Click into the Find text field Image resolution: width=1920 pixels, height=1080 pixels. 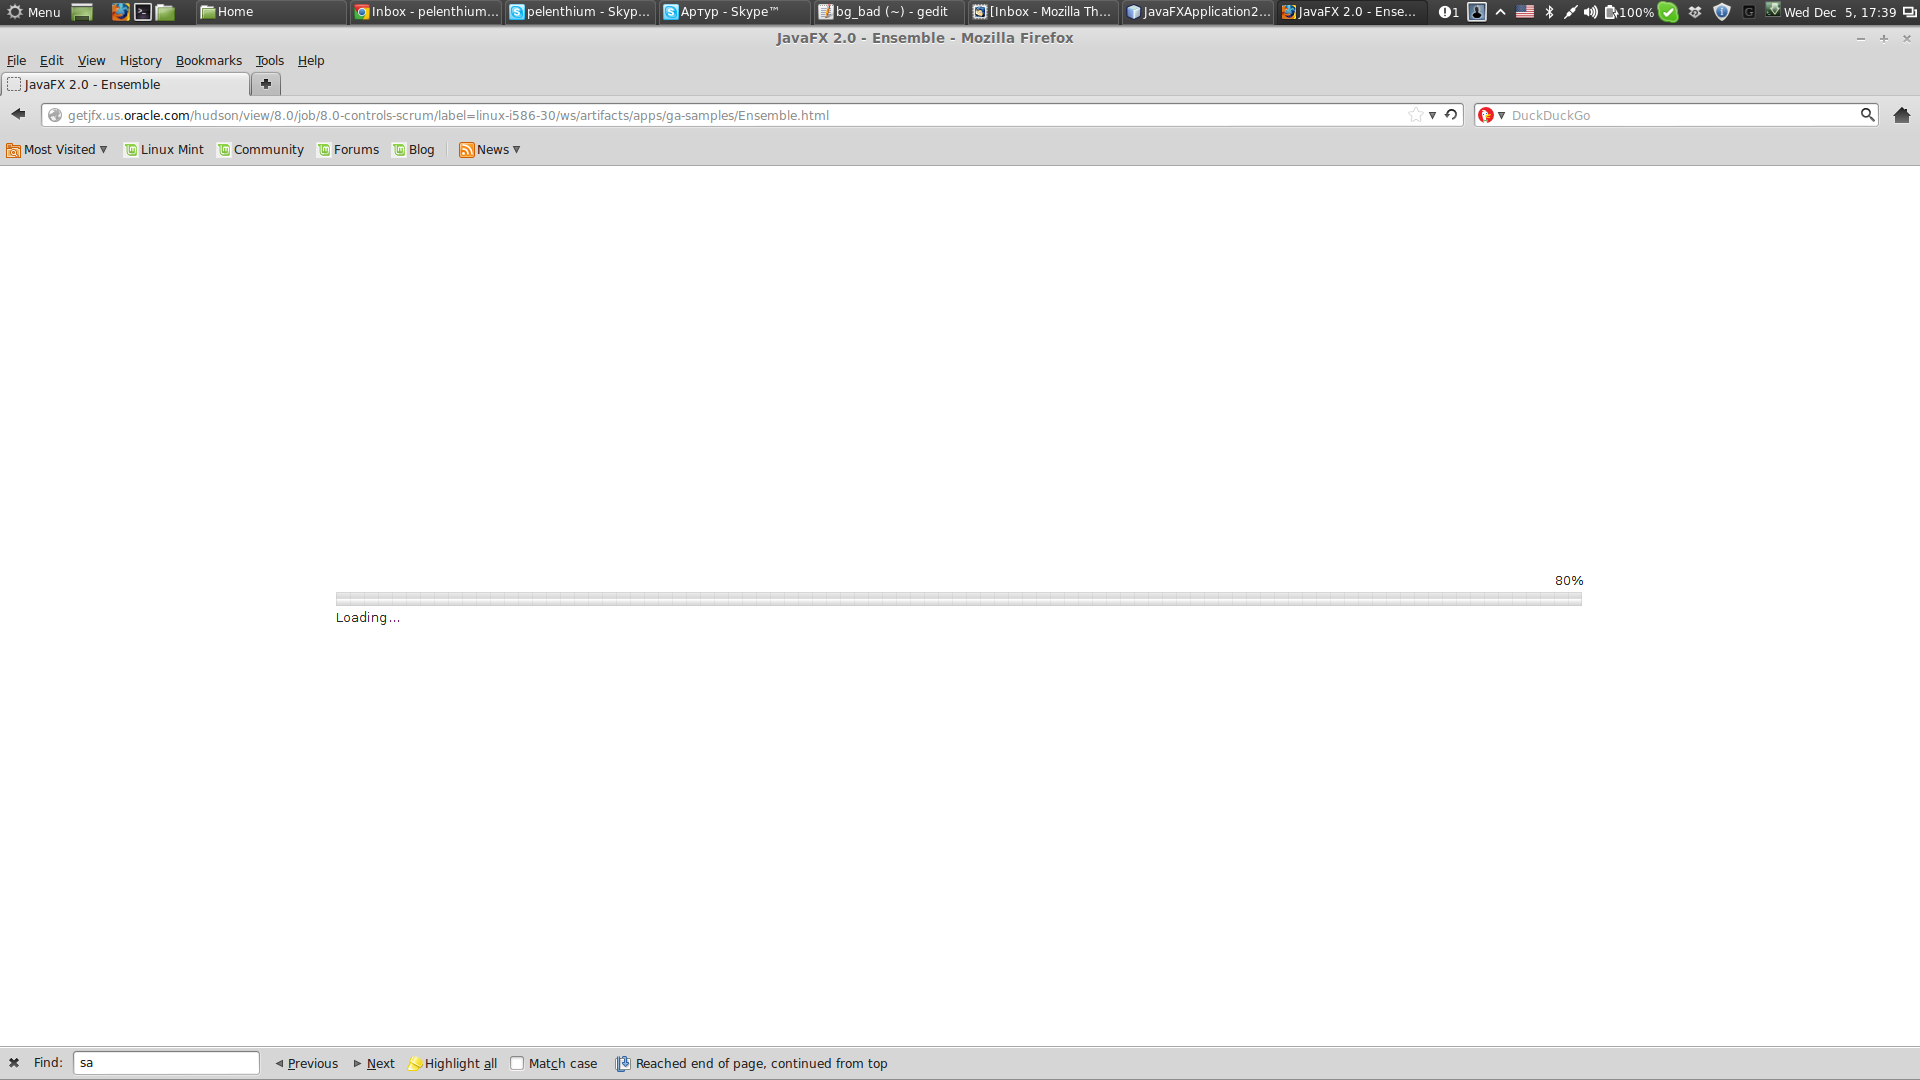pos(166,1063)
